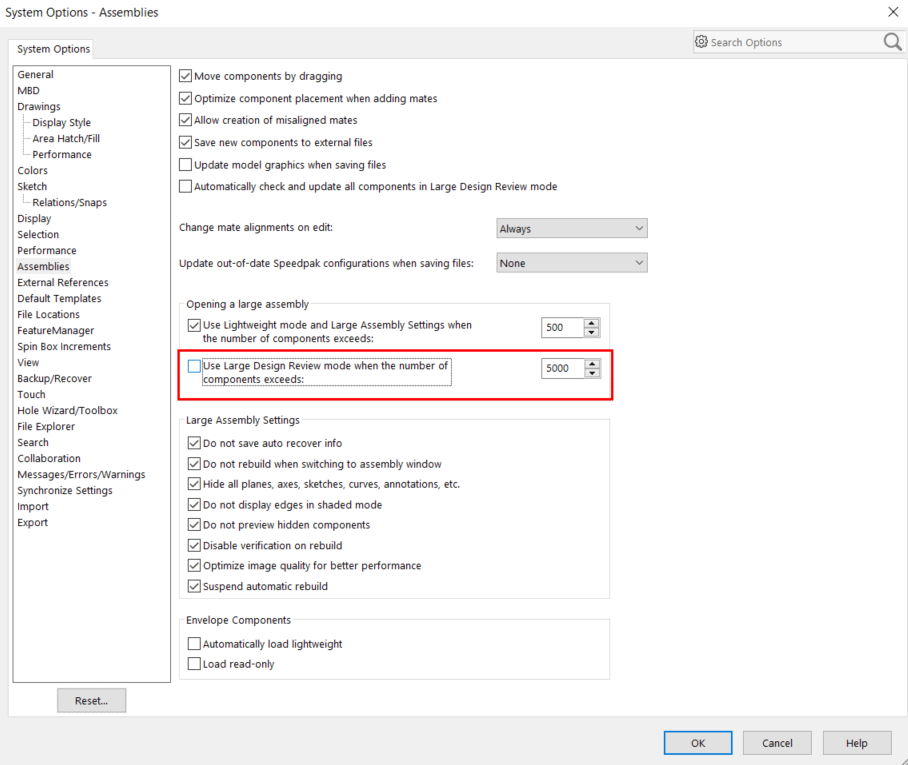Open Messages/Errors/Warnings options
Viewport: 908px width, 765px height.
pyautogui.click(x=81, y=474)
